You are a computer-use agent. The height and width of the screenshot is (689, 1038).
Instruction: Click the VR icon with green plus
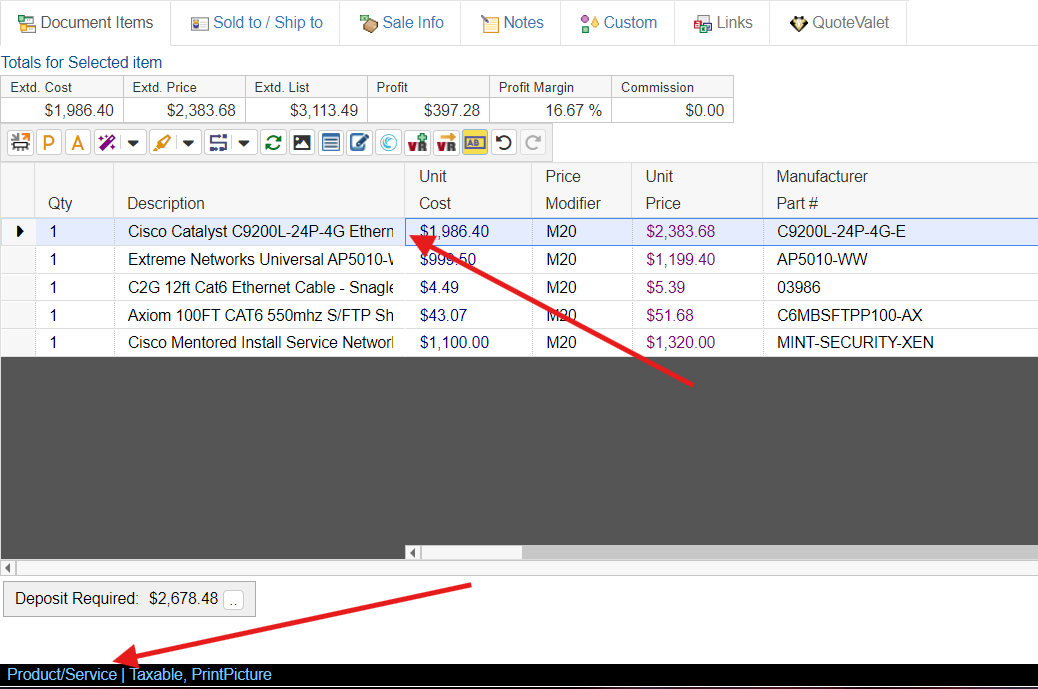417,143
